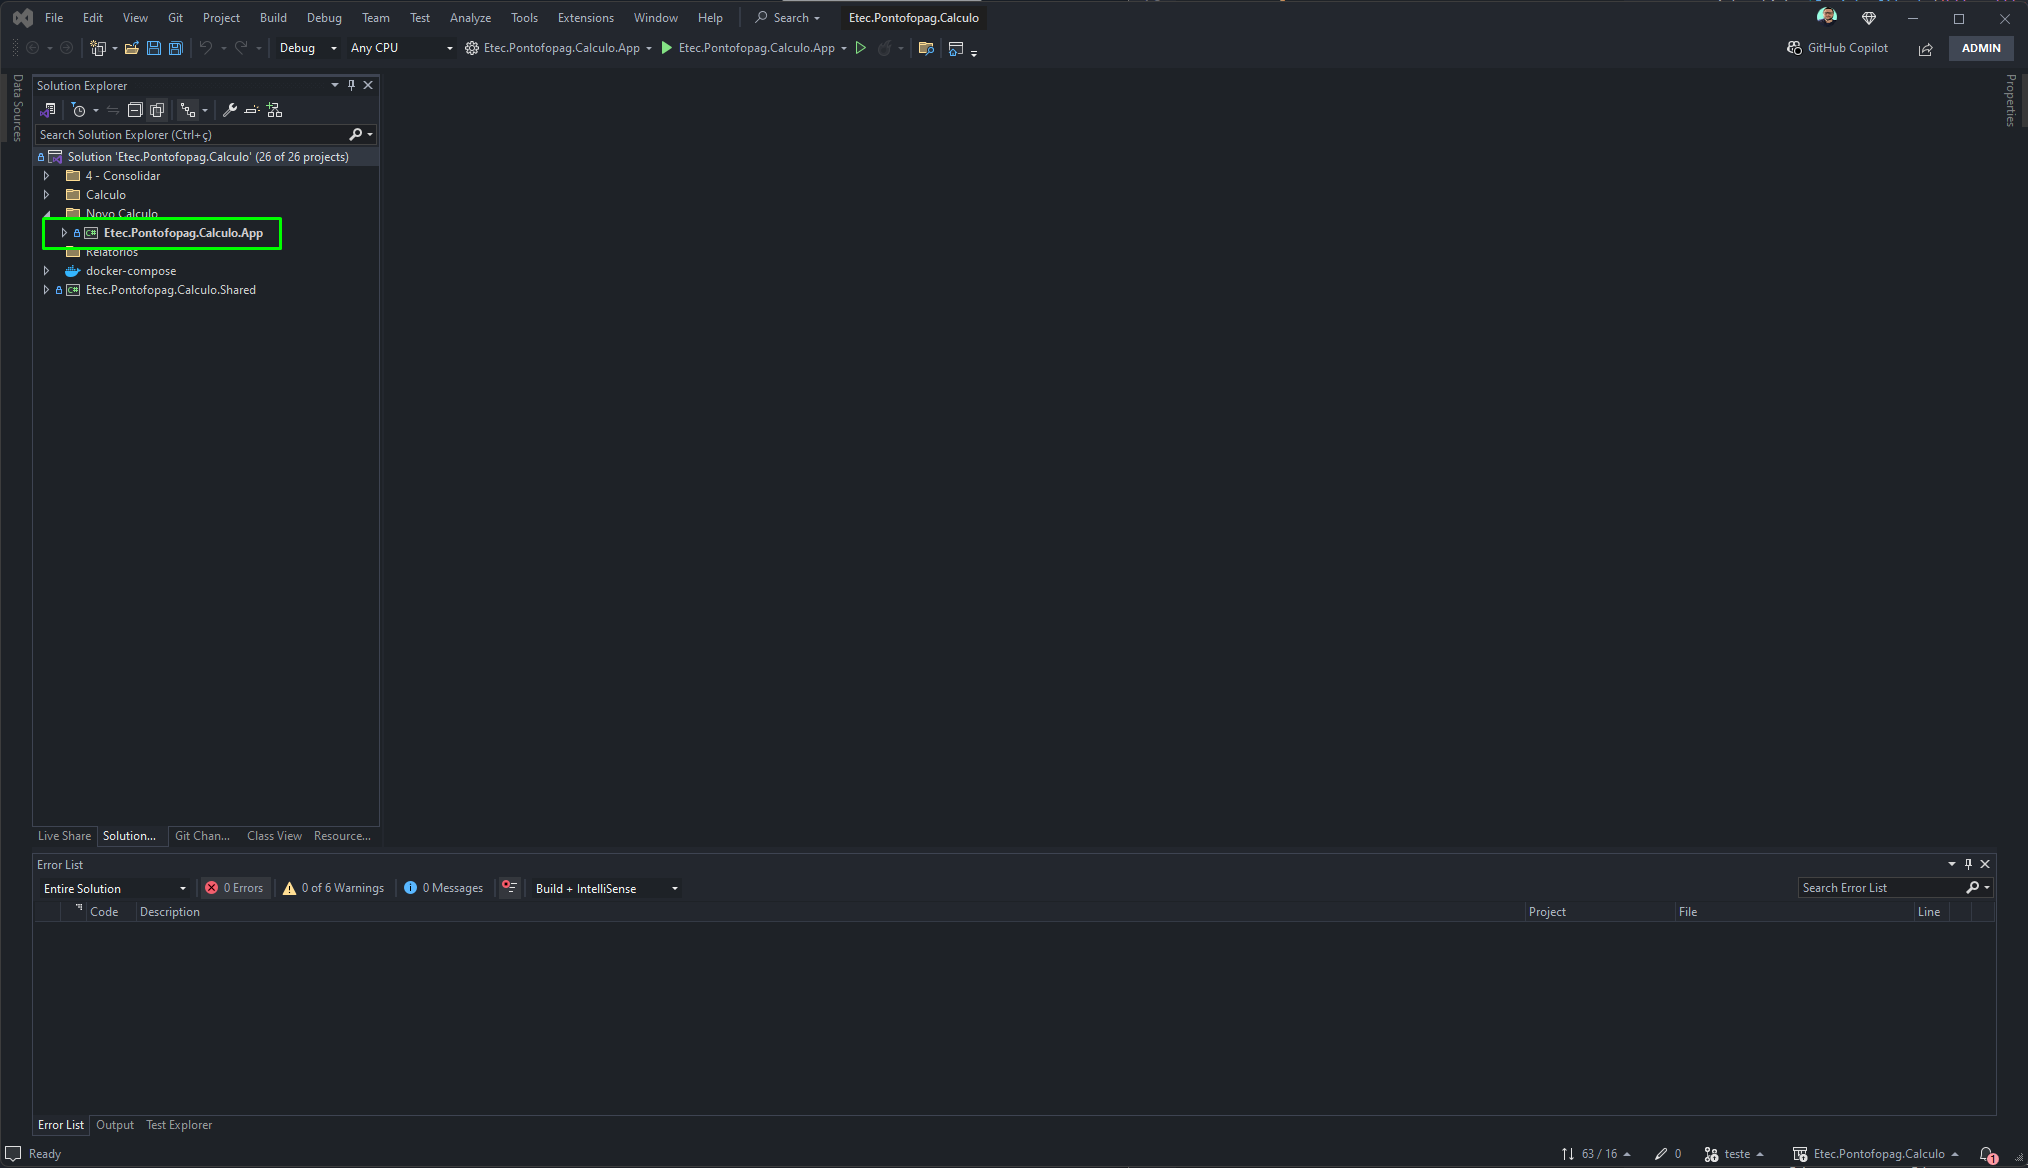Toggle the 0 of 6 Warnings filter
This screenshot has height=1168, width=2028.
(333, 888)
